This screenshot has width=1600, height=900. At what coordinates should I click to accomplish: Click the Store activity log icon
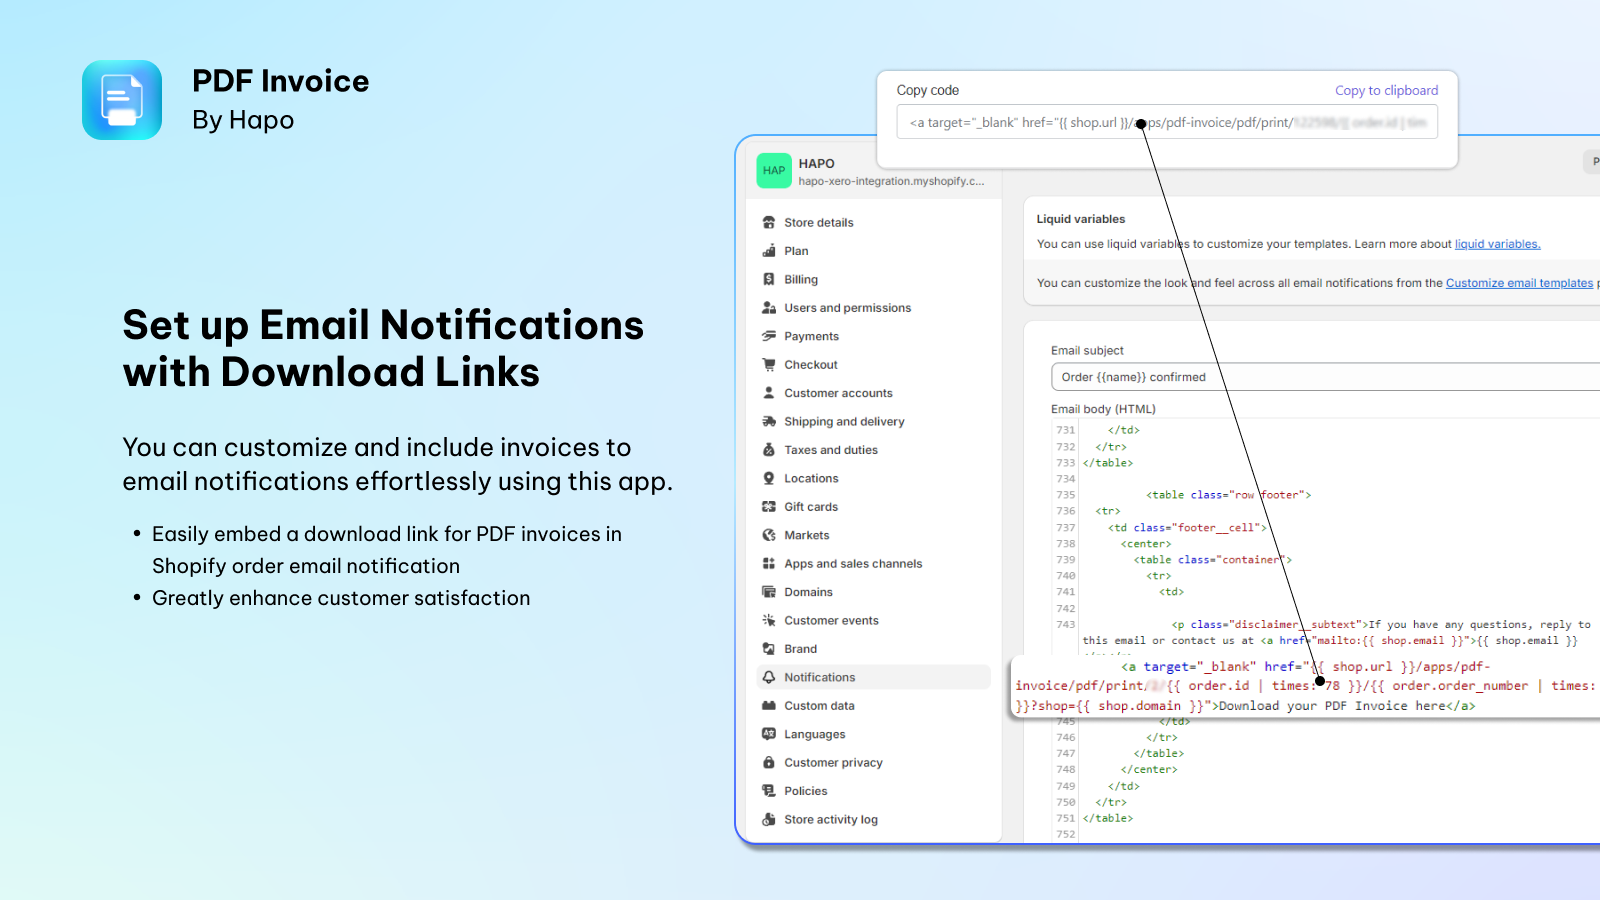769,819
